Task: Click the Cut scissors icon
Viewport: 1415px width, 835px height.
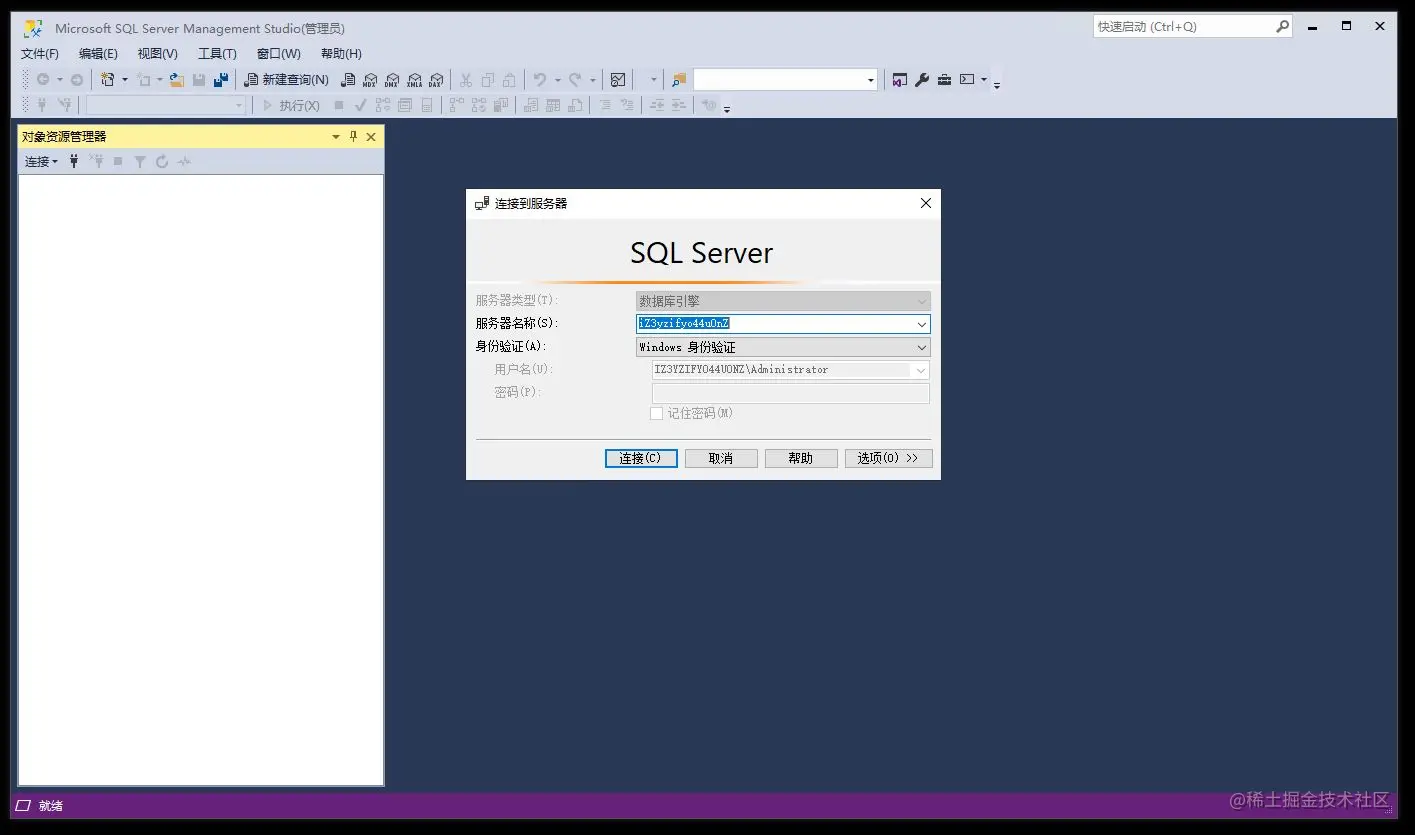Action: point(466,80)
